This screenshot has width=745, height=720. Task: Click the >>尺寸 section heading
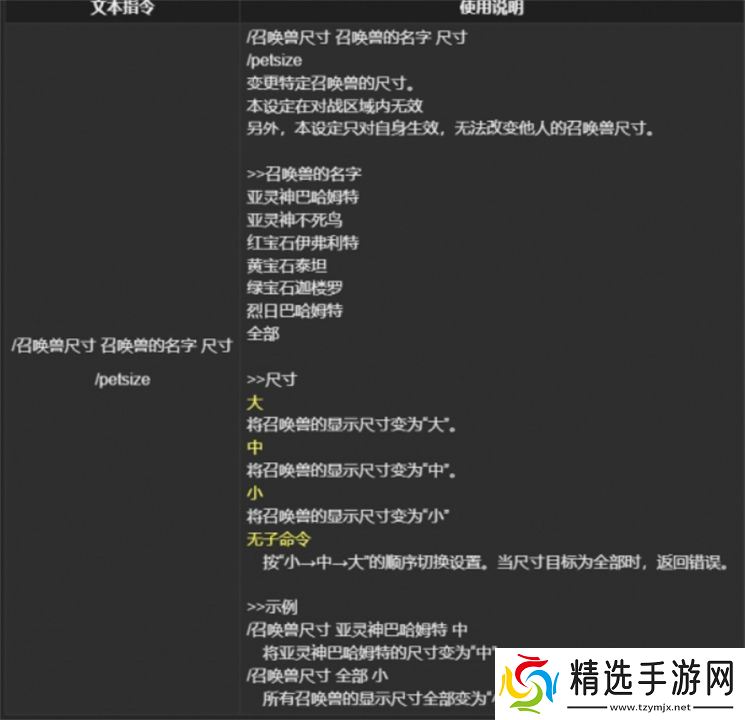tap(270, 380)
